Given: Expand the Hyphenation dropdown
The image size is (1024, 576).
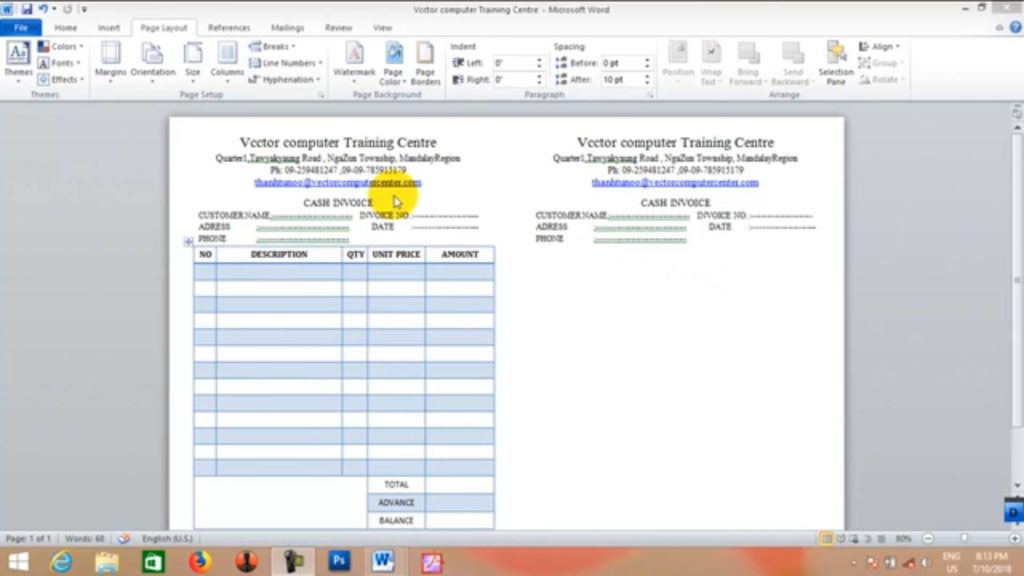Looking at the screenshot, I should click(x=285, y=79).
